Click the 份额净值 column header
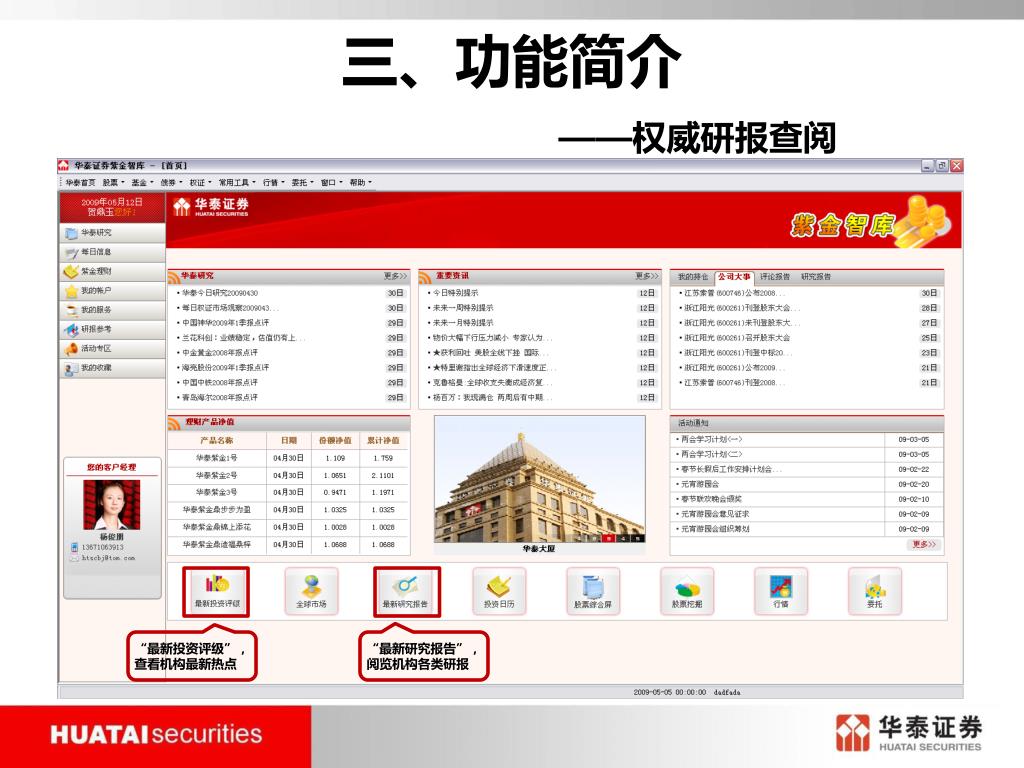Image resolution: width=1024 pixels, height=768 pixels. 335,441
